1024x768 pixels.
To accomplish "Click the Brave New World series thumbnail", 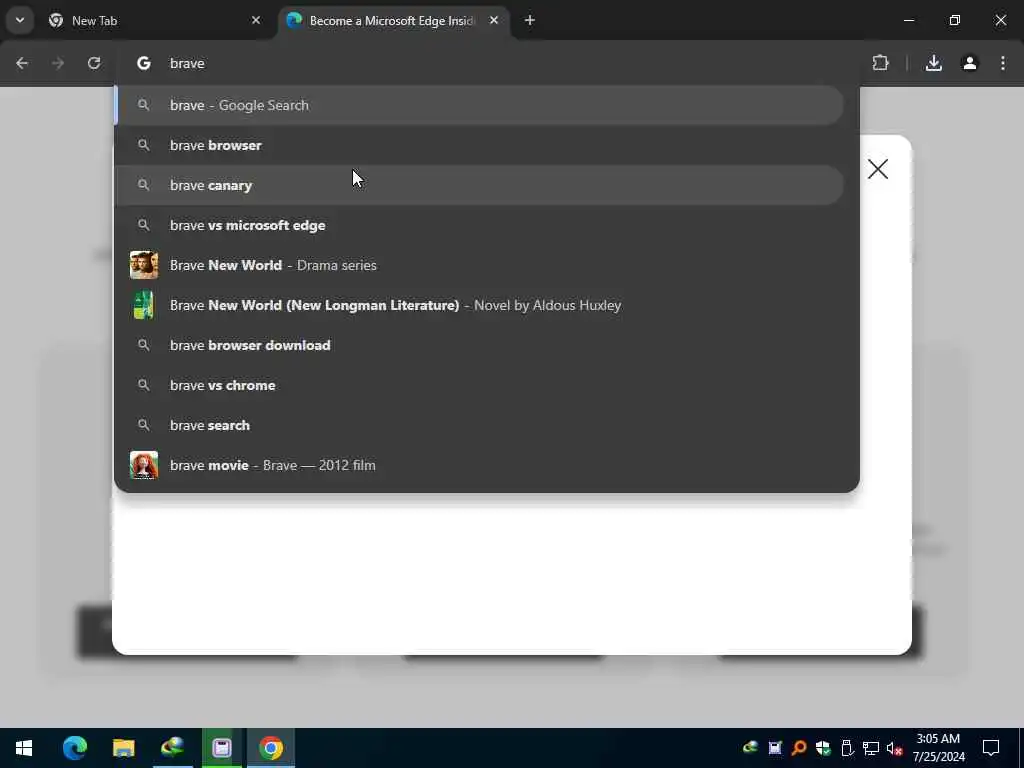I will tap(144, 265).
